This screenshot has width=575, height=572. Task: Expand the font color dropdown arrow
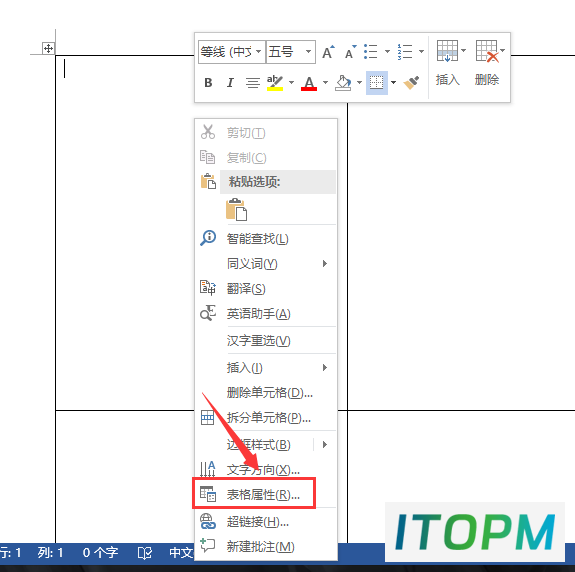coord(325,83)
